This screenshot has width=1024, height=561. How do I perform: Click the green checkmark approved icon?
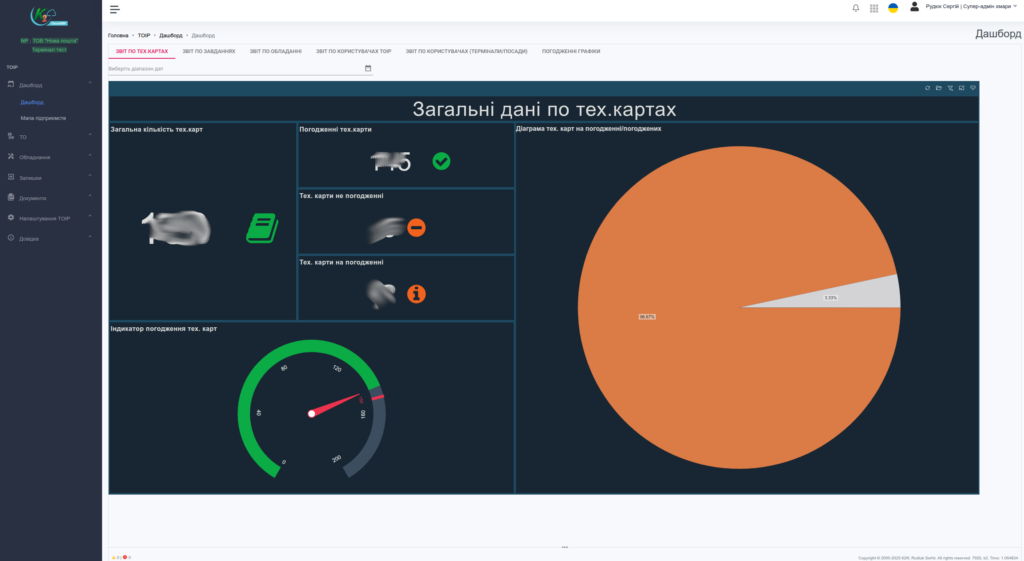[x=441, y=161]
